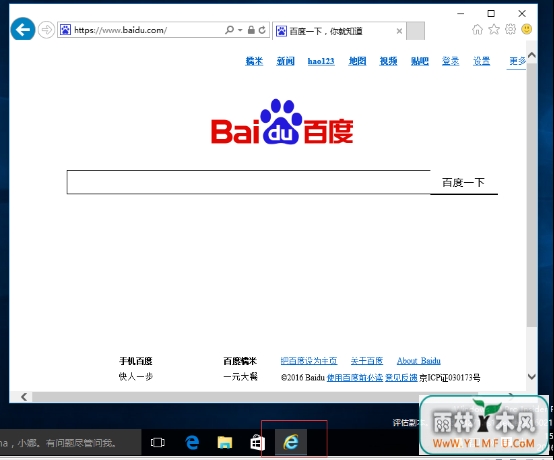This screenshot has height=460, width=554.
Task: Open the 更多 more link
Action: tap(517, 61)
